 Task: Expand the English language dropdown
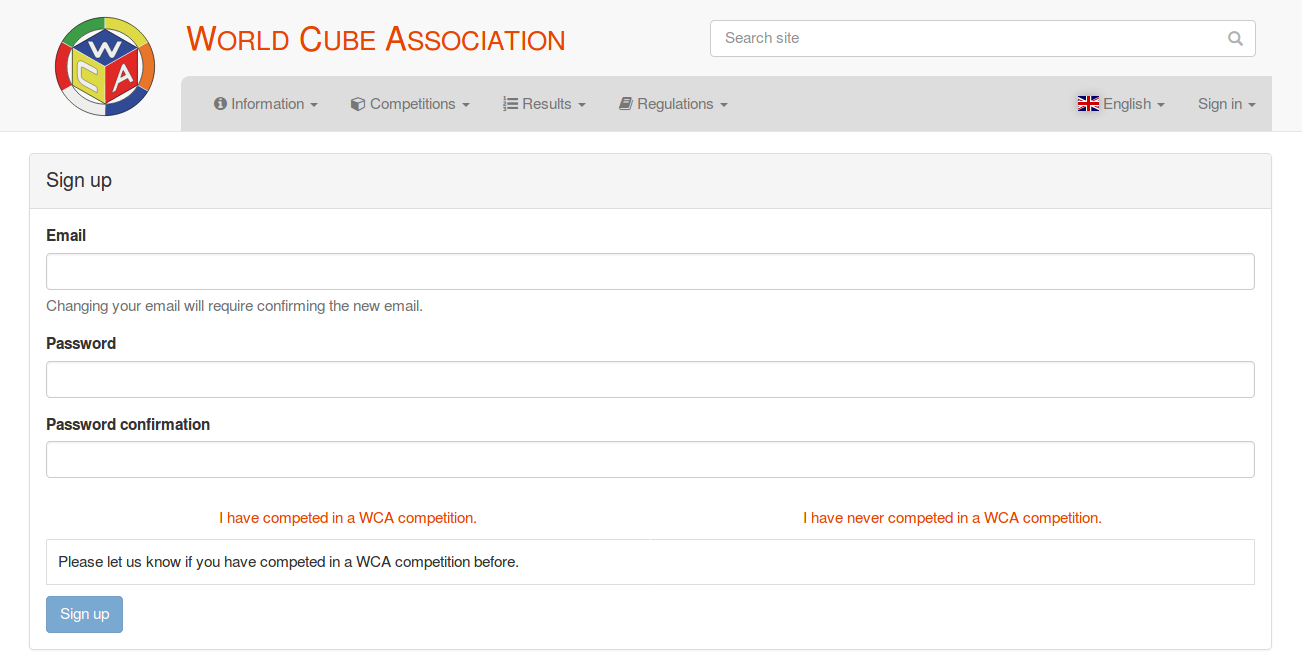[1121, 104]
